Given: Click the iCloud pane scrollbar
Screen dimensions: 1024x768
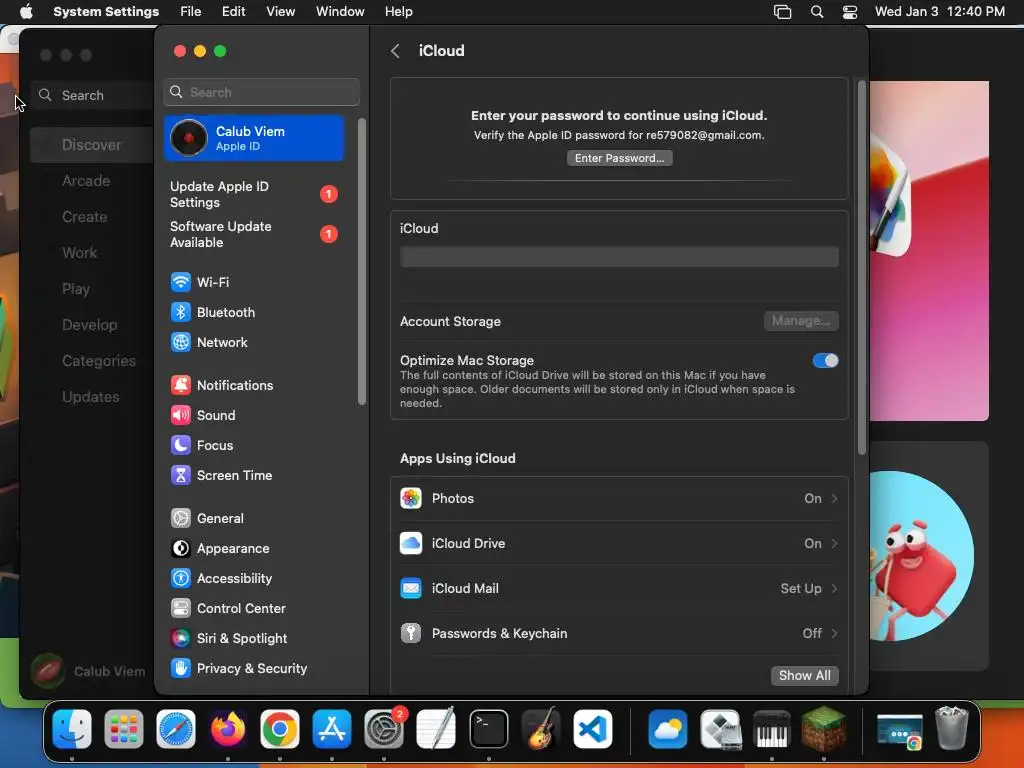Looking at the screenshot, I should (861, 268).
